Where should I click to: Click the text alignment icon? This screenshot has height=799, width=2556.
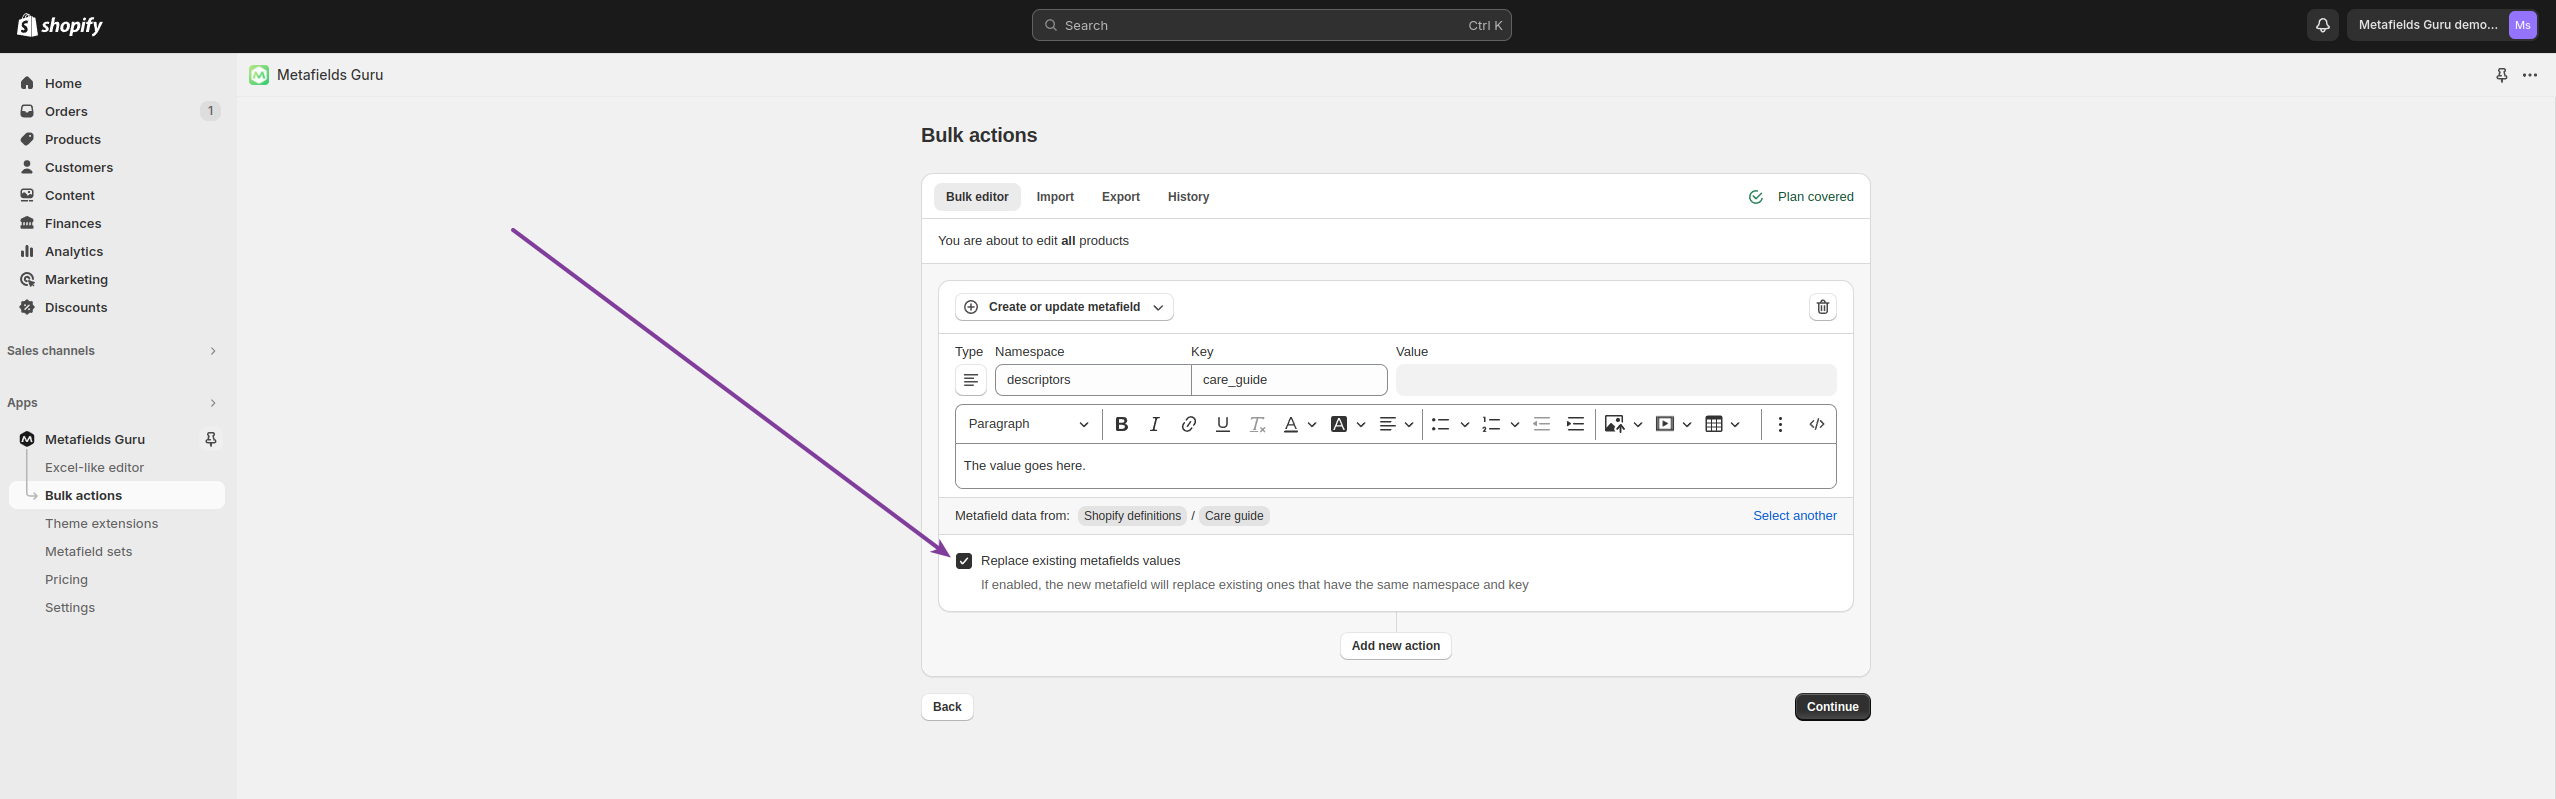pos(1387,424)
